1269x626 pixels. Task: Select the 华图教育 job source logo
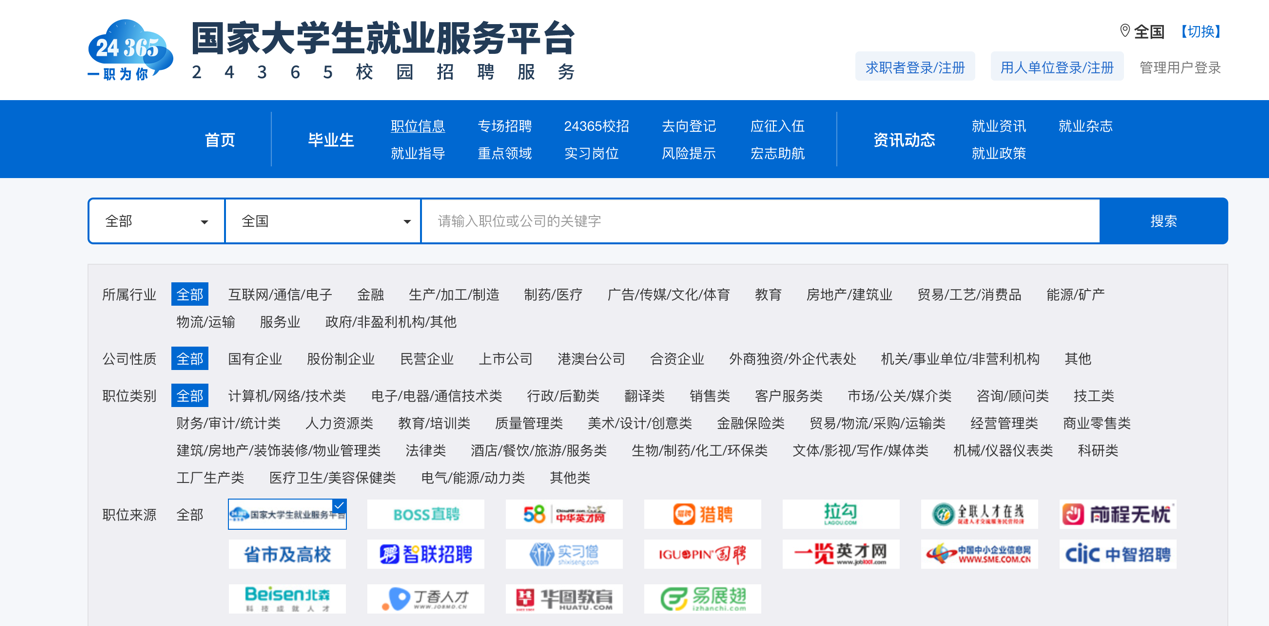tap(564, 598)
